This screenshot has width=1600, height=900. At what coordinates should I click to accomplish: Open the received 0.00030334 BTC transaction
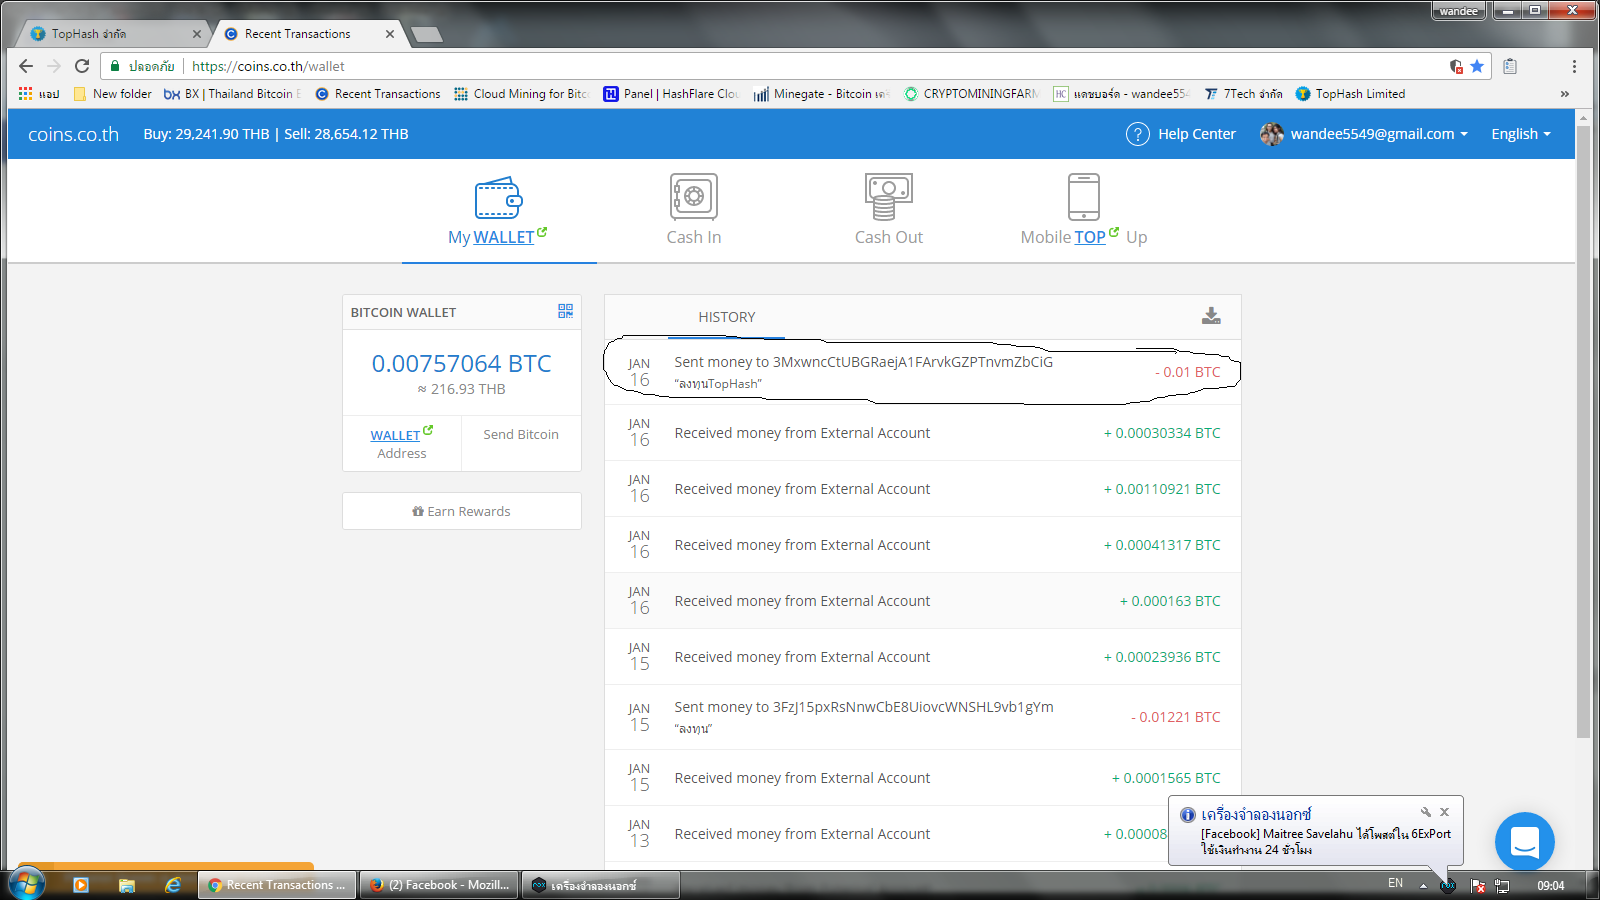(923, 433)
